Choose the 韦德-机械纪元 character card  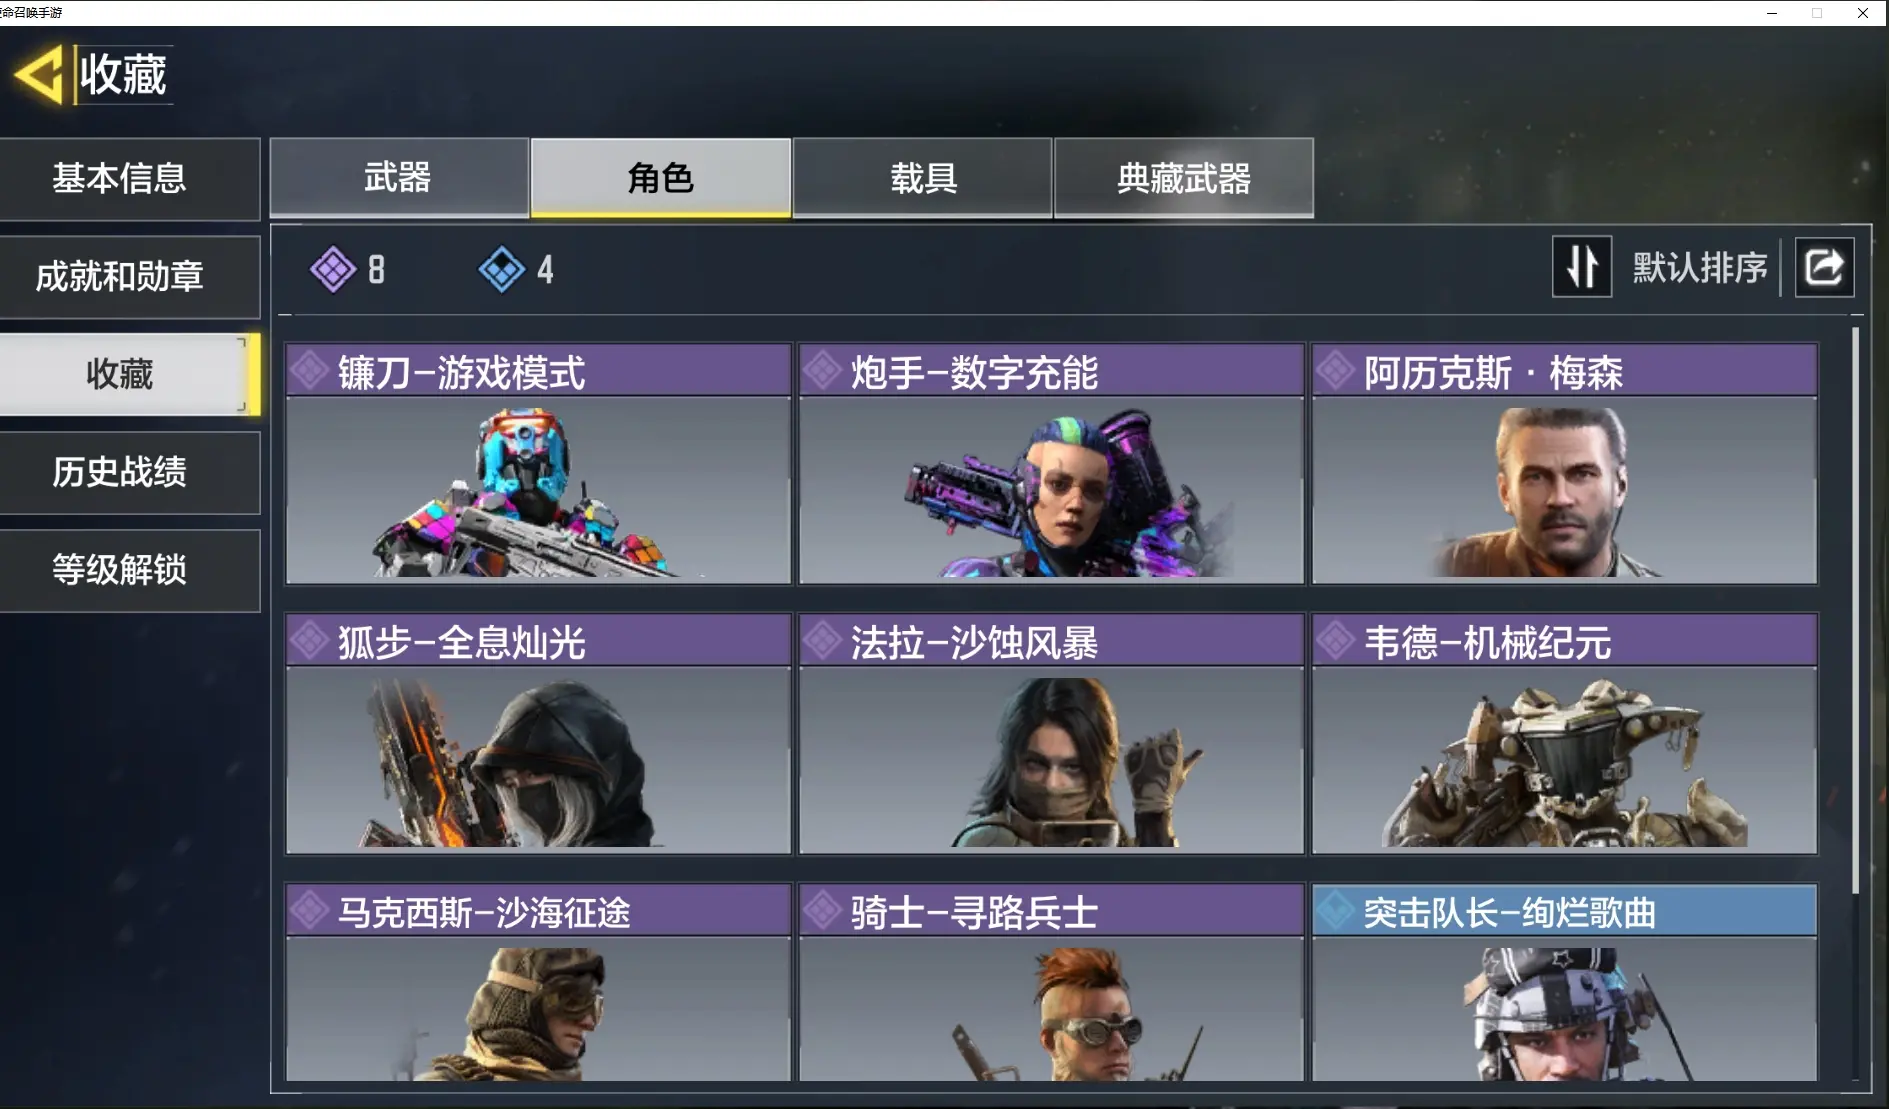pyautogui.click(x=1564, y=734)
